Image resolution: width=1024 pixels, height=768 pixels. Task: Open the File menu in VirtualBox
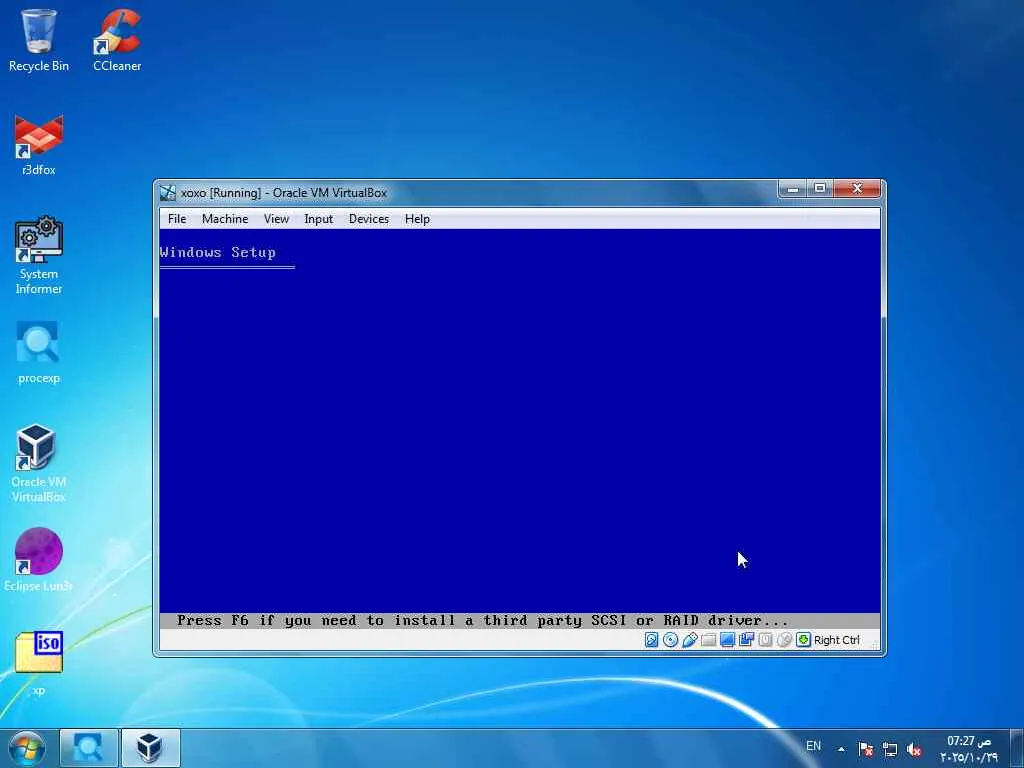point(177,219)
